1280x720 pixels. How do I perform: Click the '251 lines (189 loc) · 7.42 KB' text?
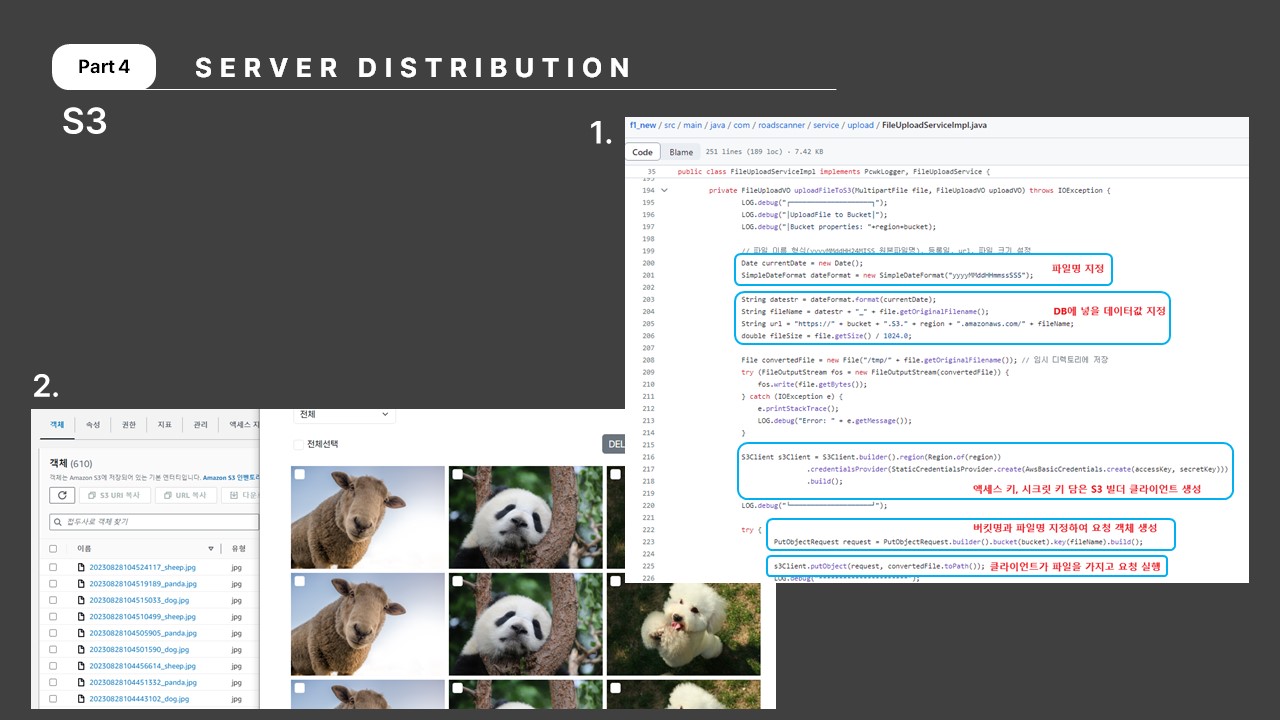click(x=764, y=152)
